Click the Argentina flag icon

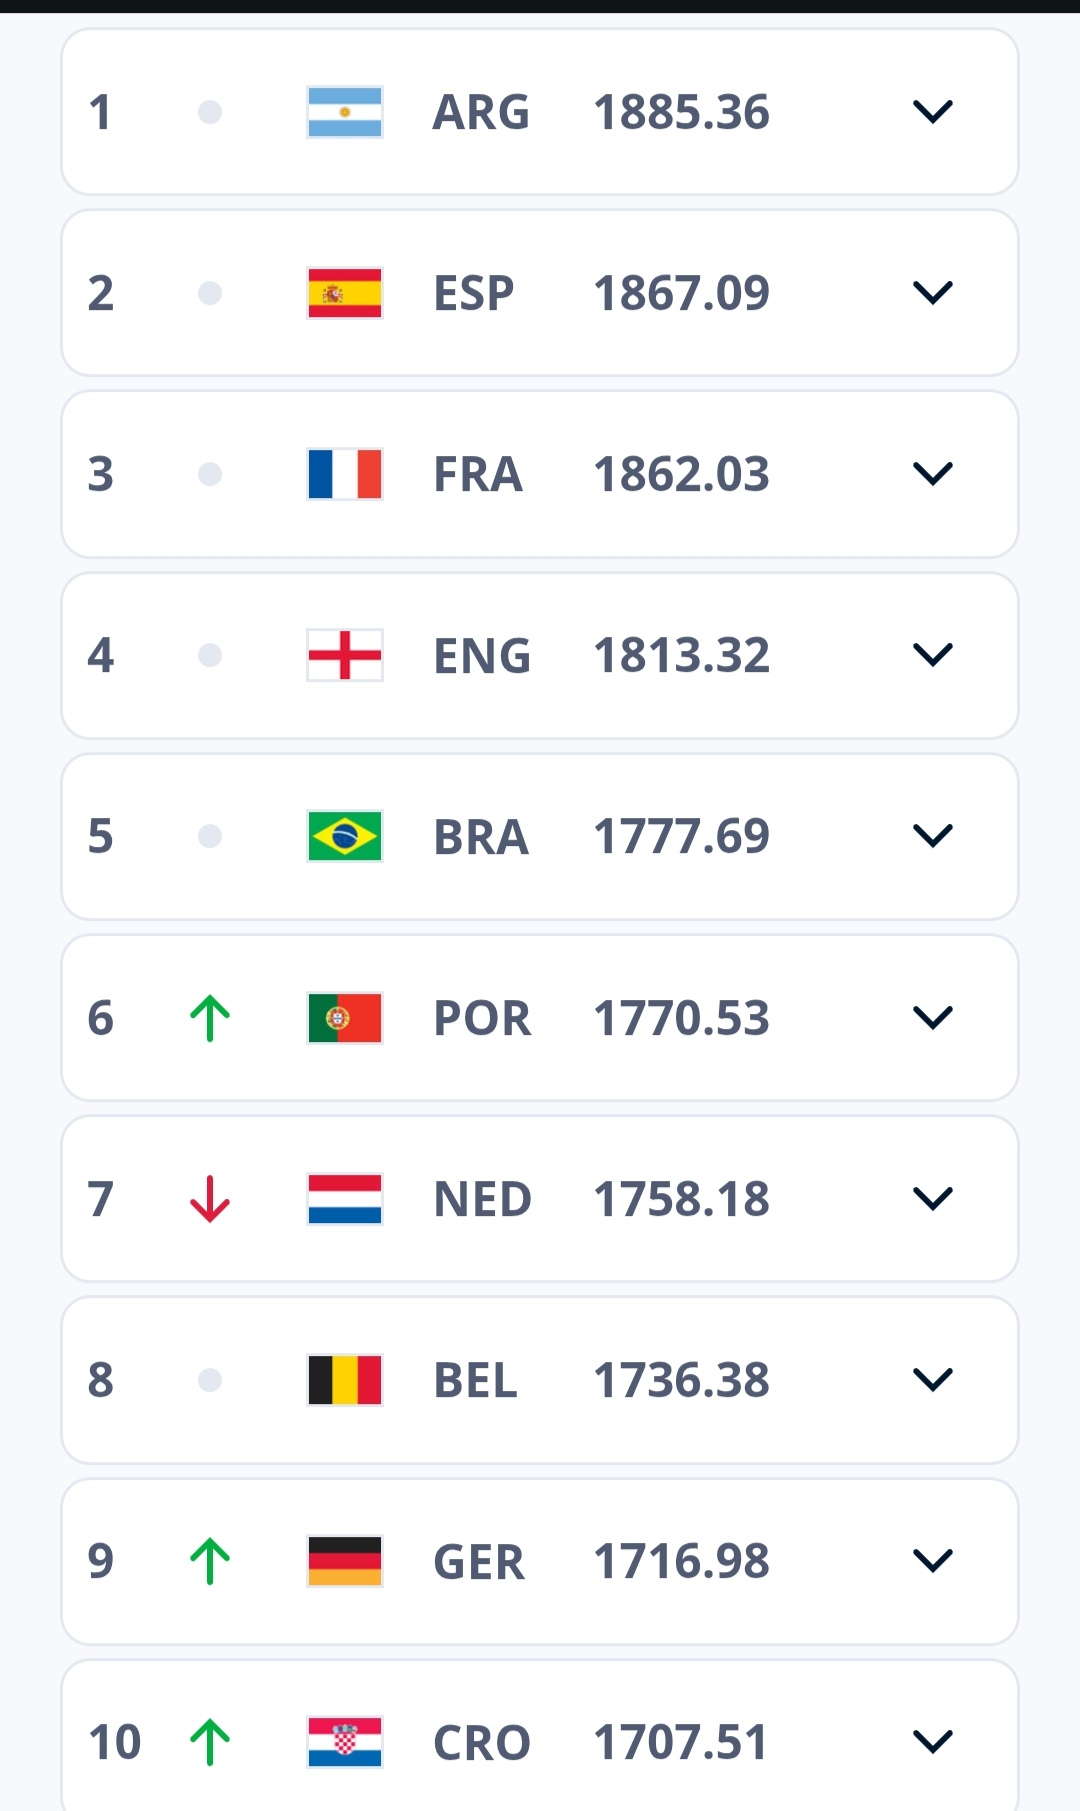[345, 112]
